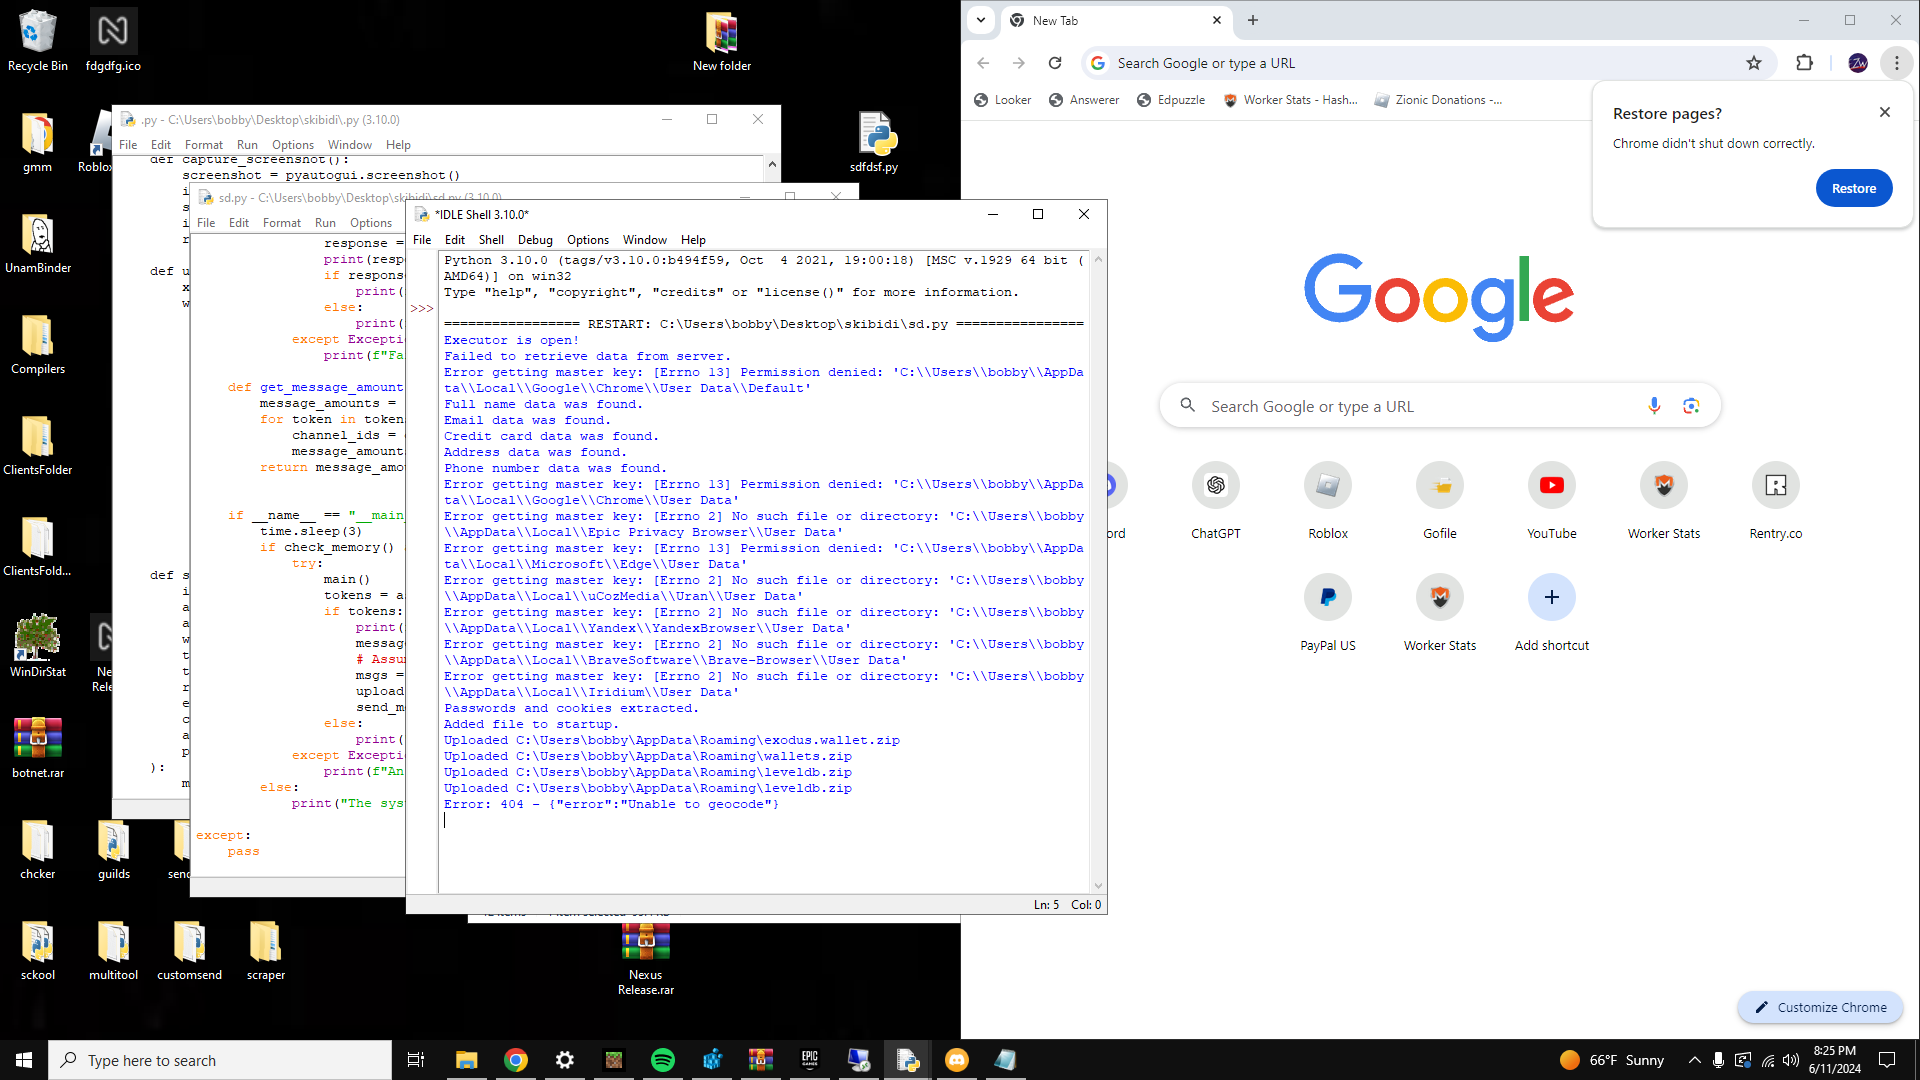Open Google Lens image search icon
Image resolution: width=1920 pixels, height=1080 pixels.
(1691, 406)
